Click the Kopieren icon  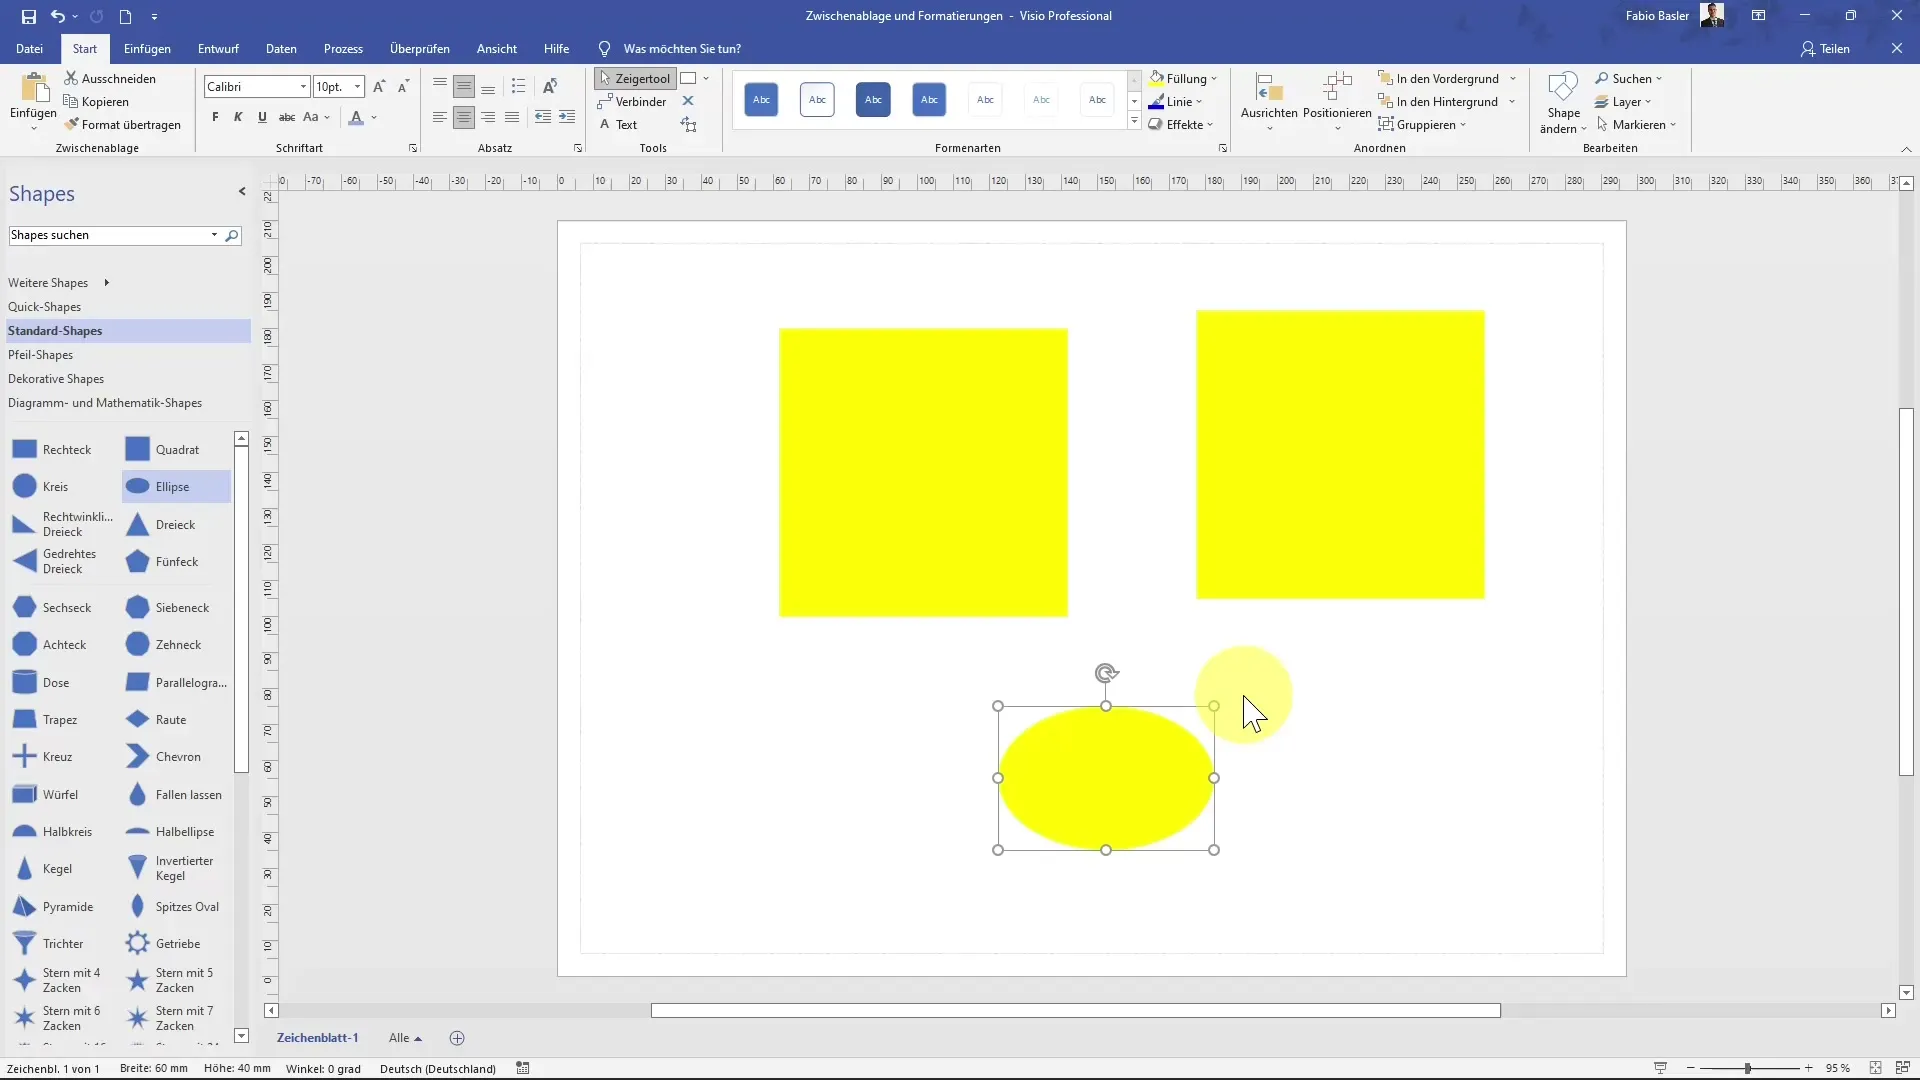click(71, 101)
